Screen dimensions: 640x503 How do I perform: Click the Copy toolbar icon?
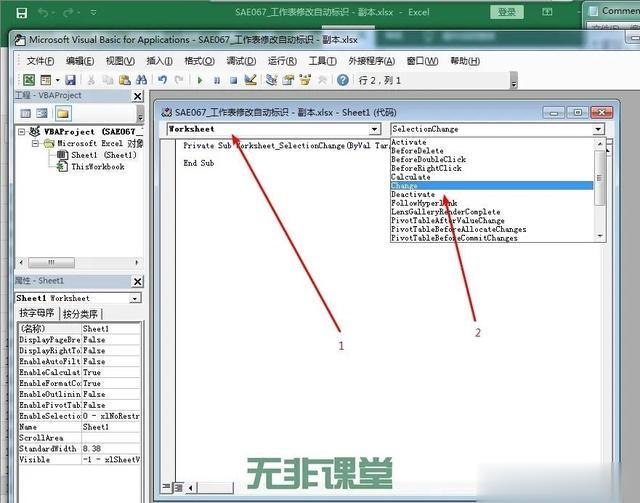point(108,80)
